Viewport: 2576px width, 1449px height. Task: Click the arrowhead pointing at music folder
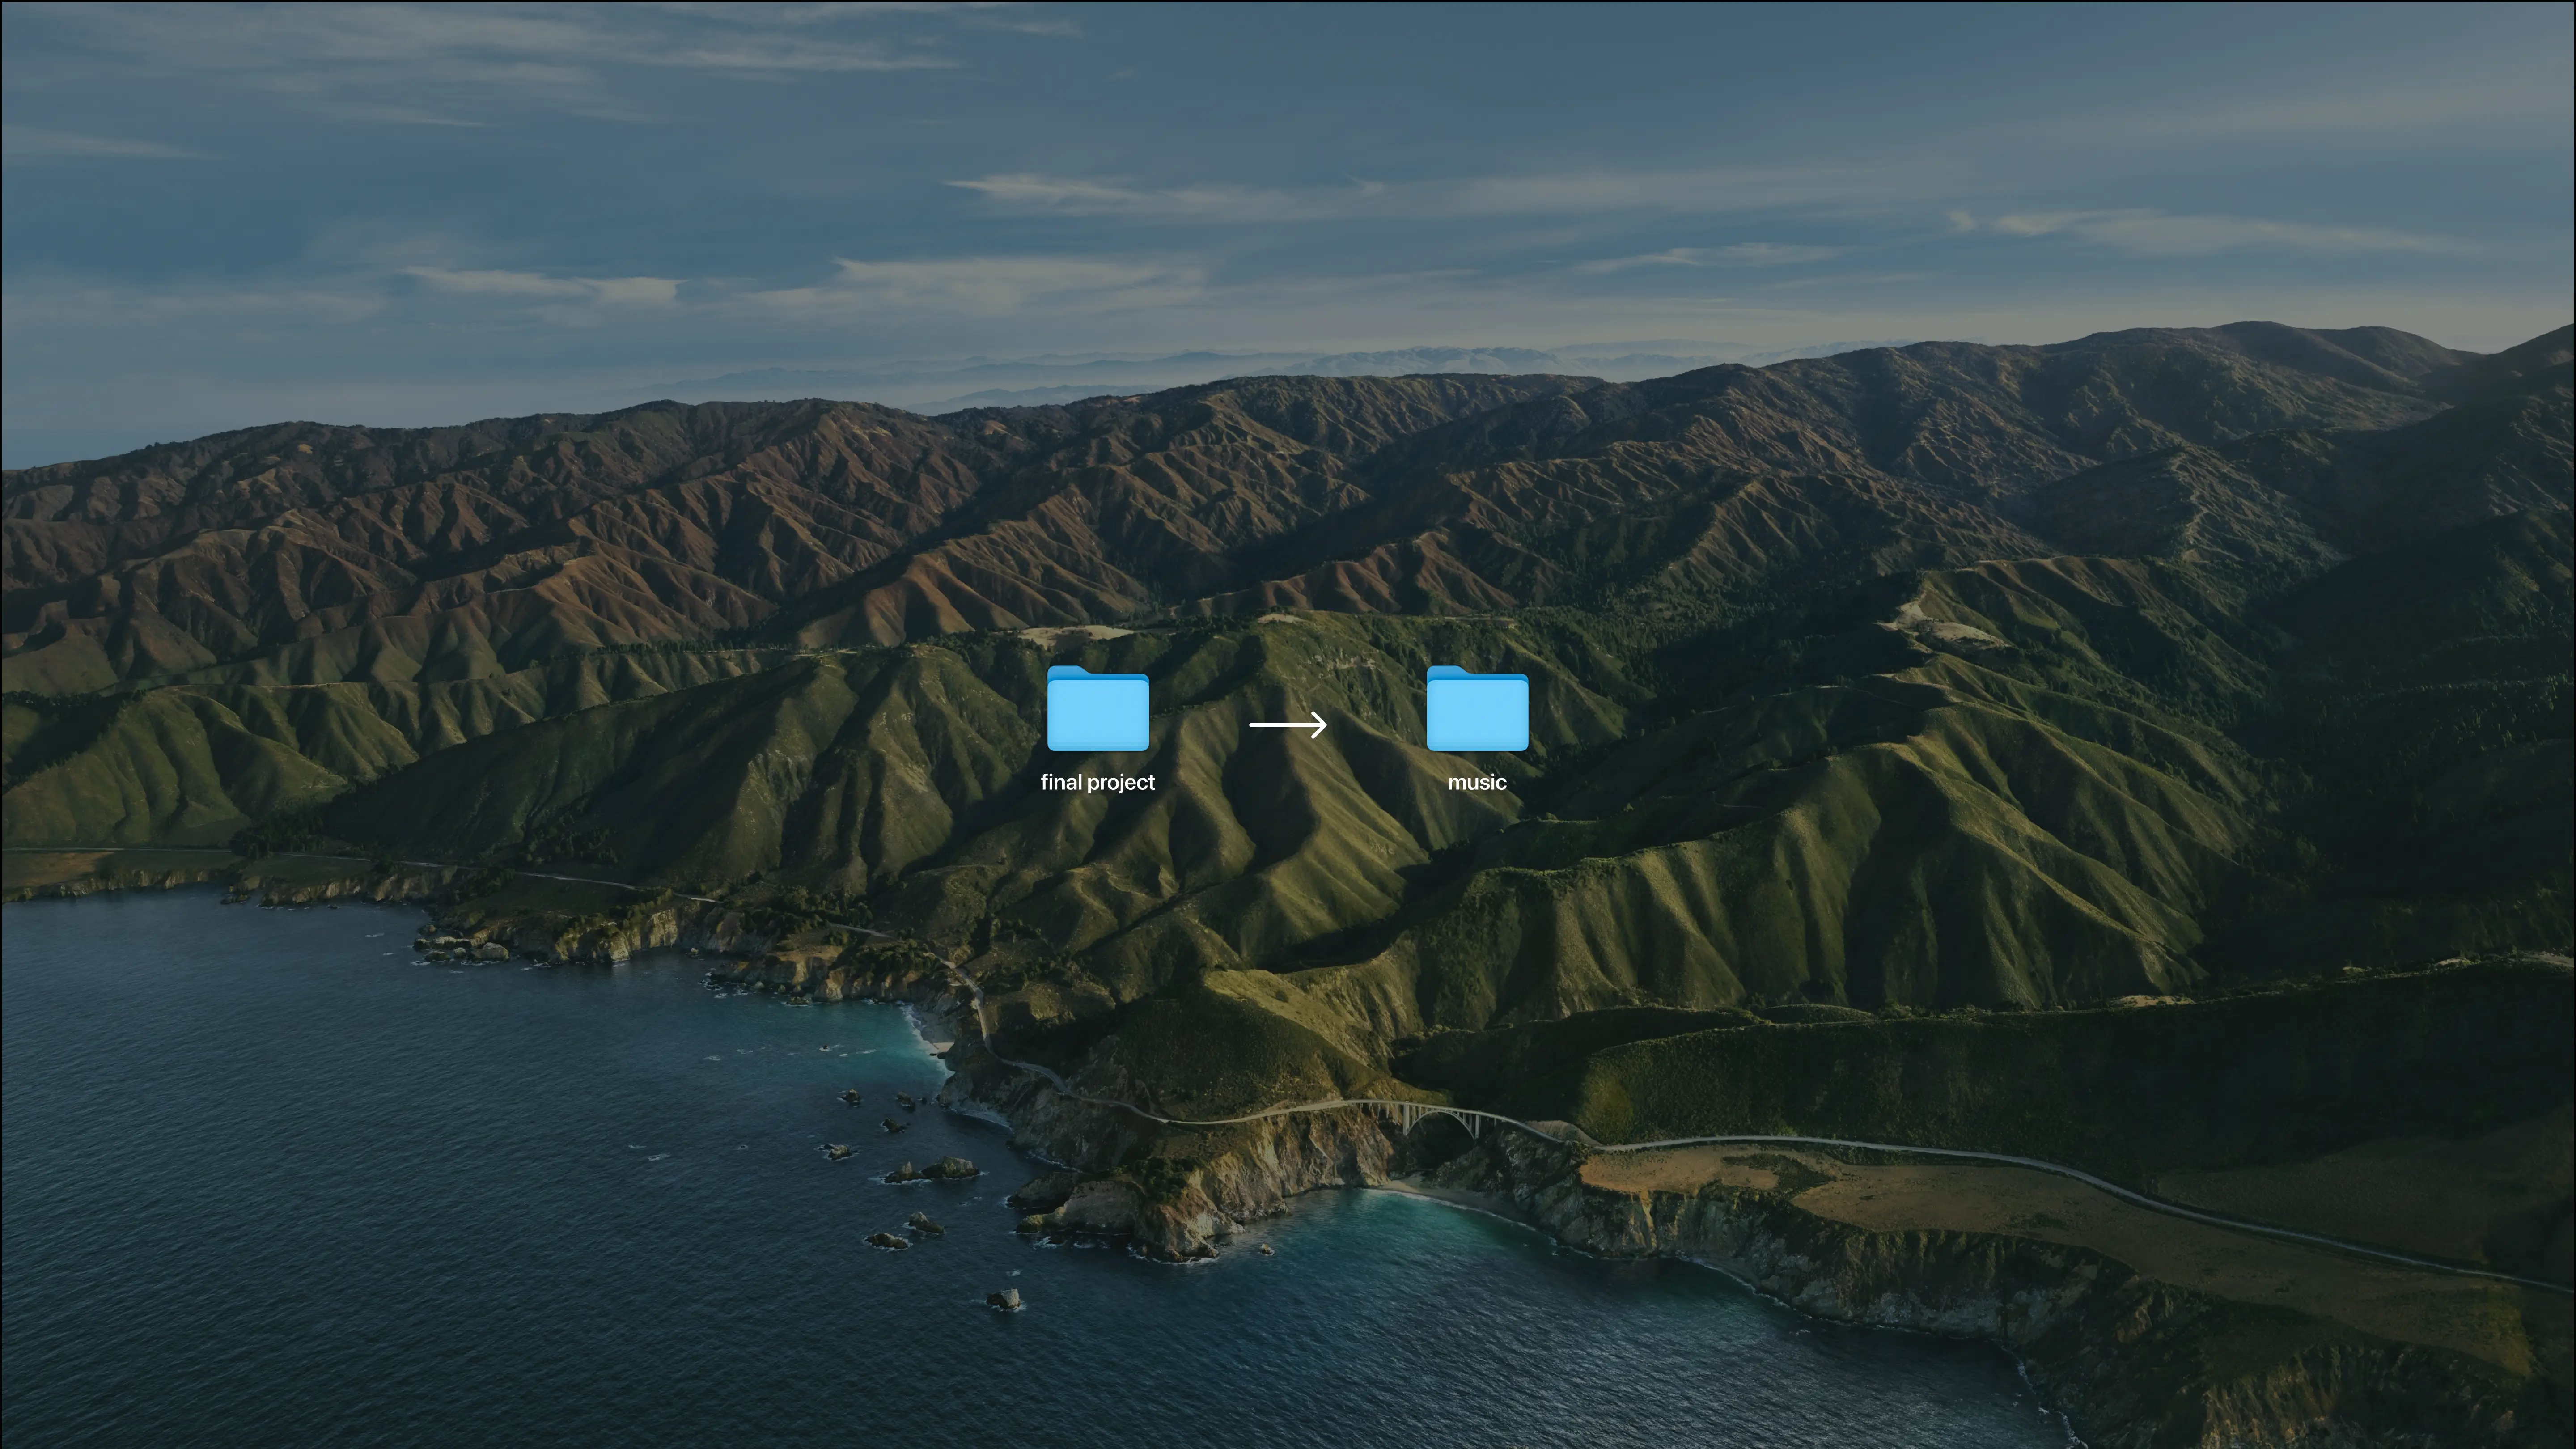1320,724
